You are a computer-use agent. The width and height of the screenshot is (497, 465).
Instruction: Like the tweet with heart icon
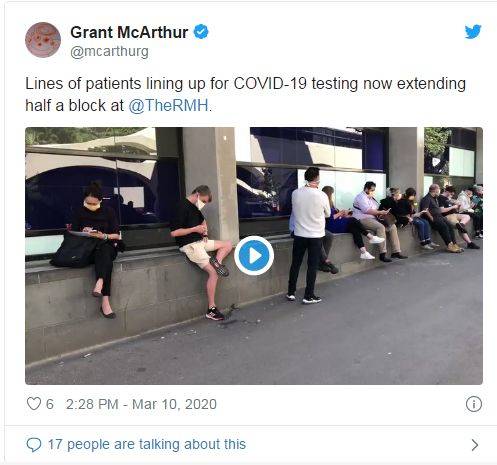[34, 404]
